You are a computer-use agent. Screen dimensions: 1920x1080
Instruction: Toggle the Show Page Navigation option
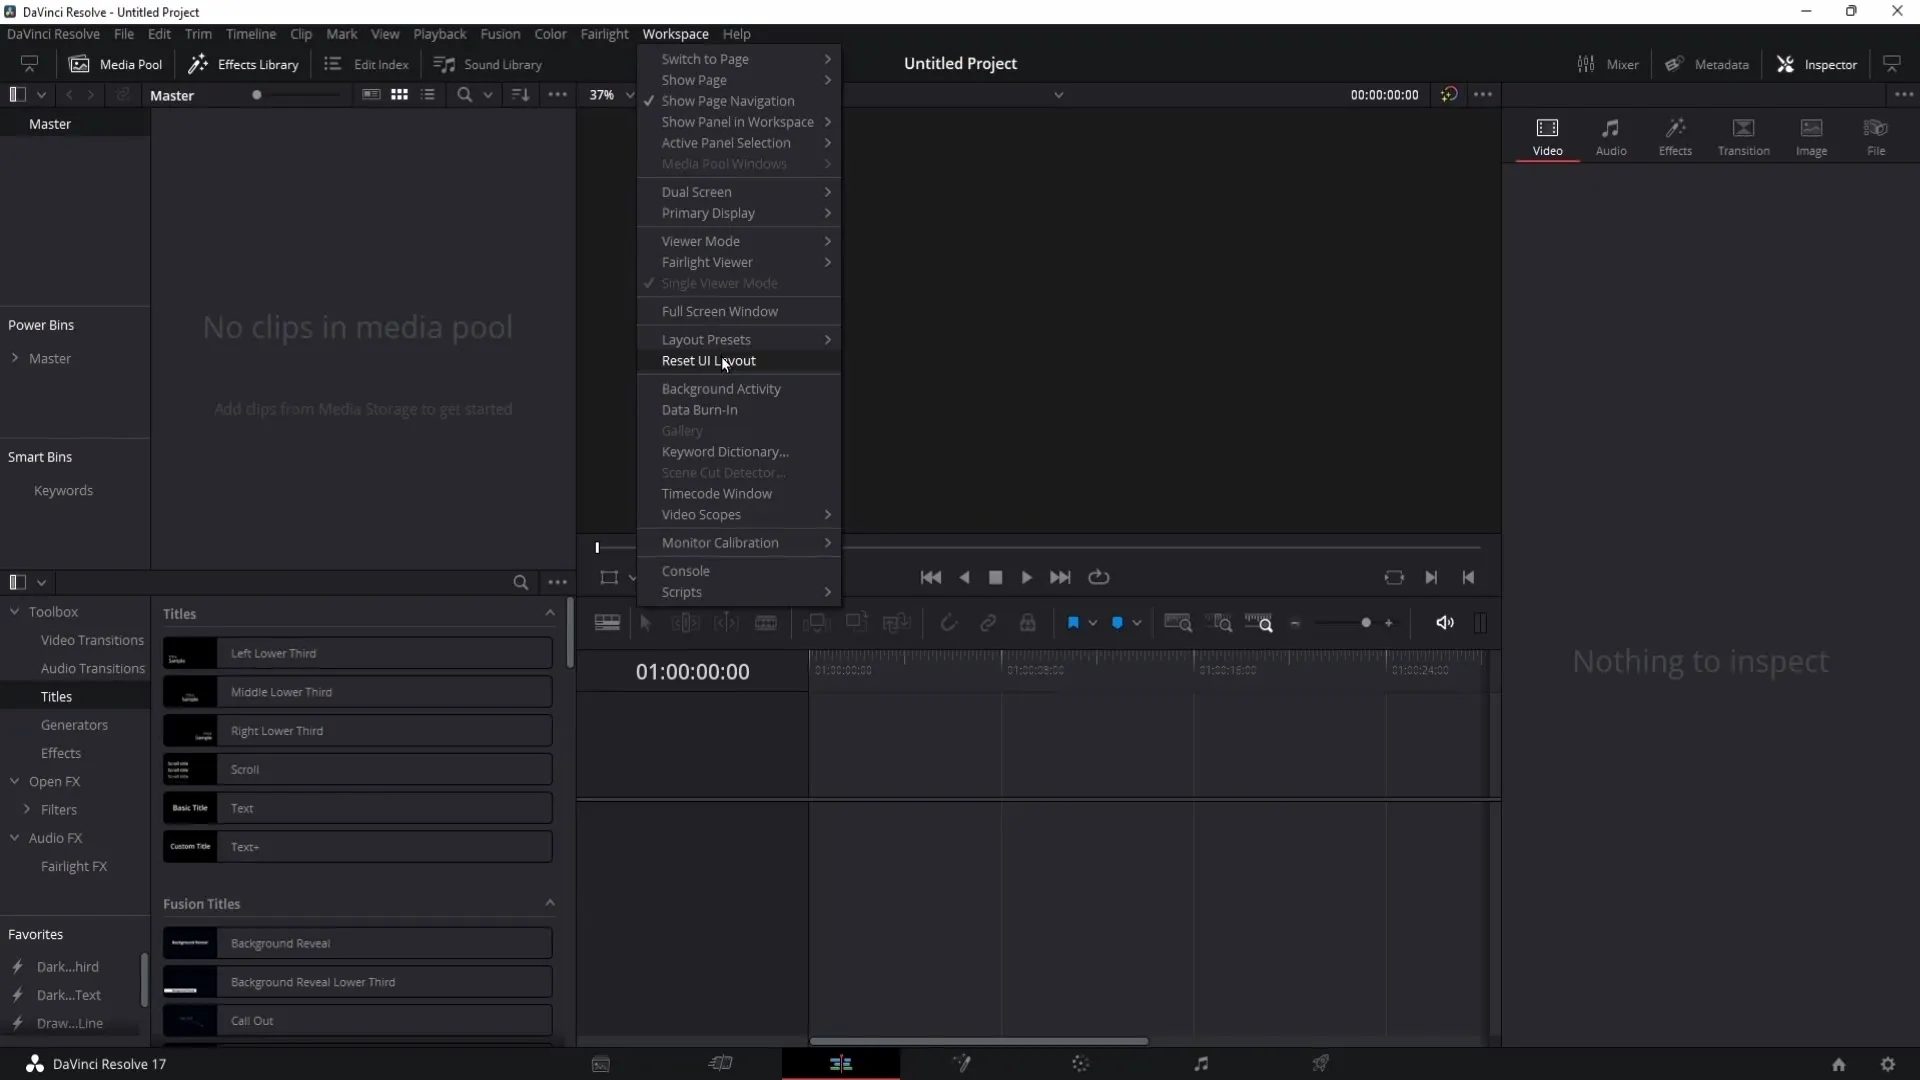click(729, 102)
